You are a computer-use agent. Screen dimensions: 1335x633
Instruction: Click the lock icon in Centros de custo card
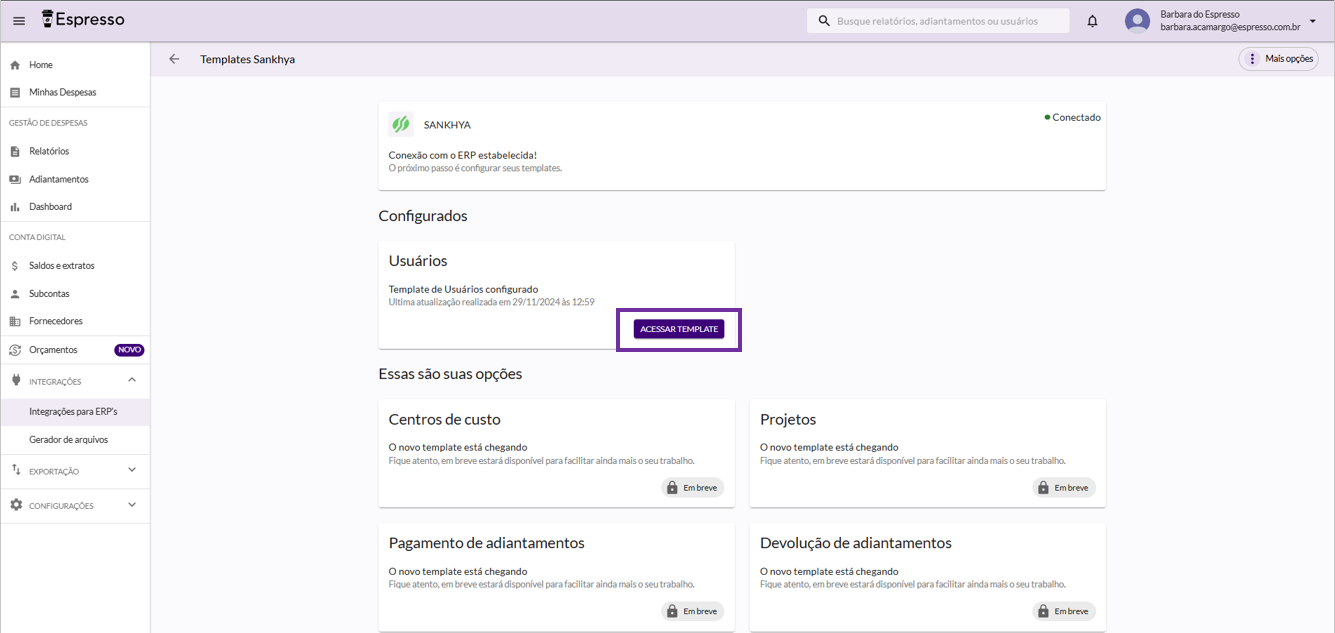672,488
